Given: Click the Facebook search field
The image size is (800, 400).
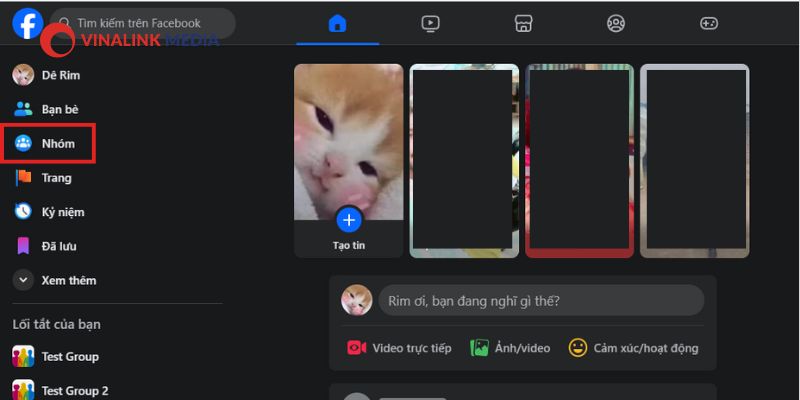Looking at the screenshot, I should [x=143, y=23].
